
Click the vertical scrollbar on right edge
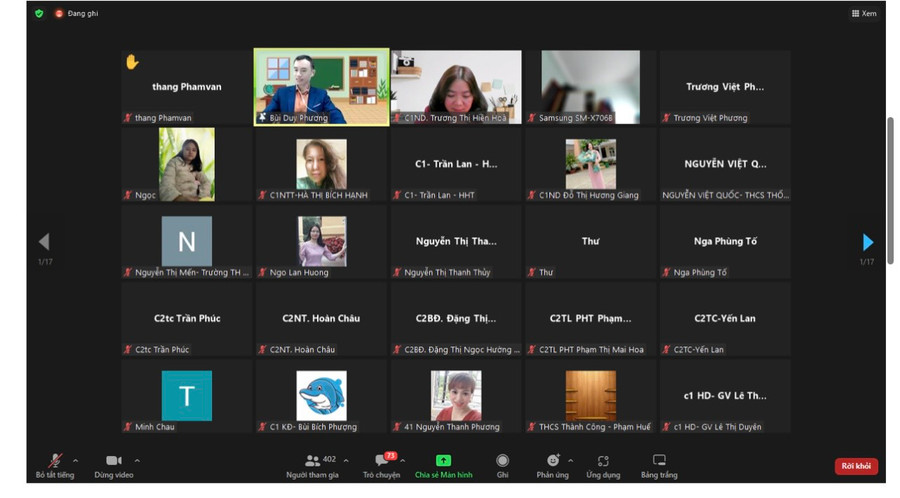click(x=890, y=160)
